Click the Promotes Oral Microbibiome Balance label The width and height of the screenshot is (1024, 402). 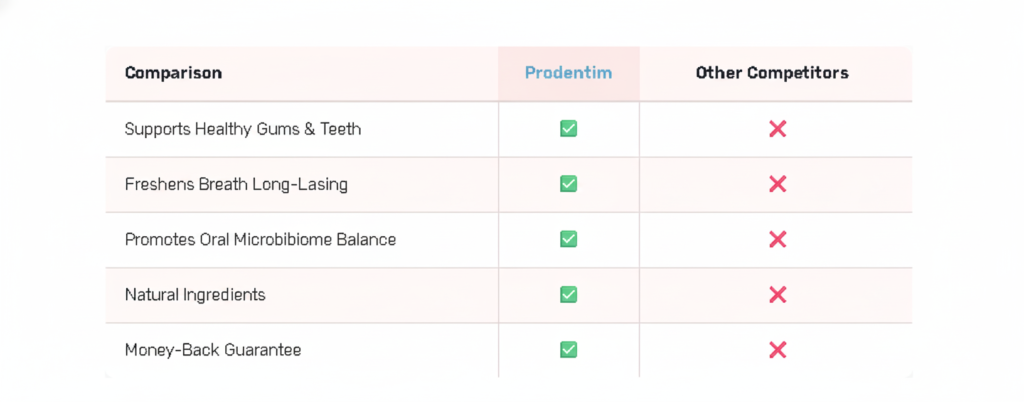click(x=260, y=240)
